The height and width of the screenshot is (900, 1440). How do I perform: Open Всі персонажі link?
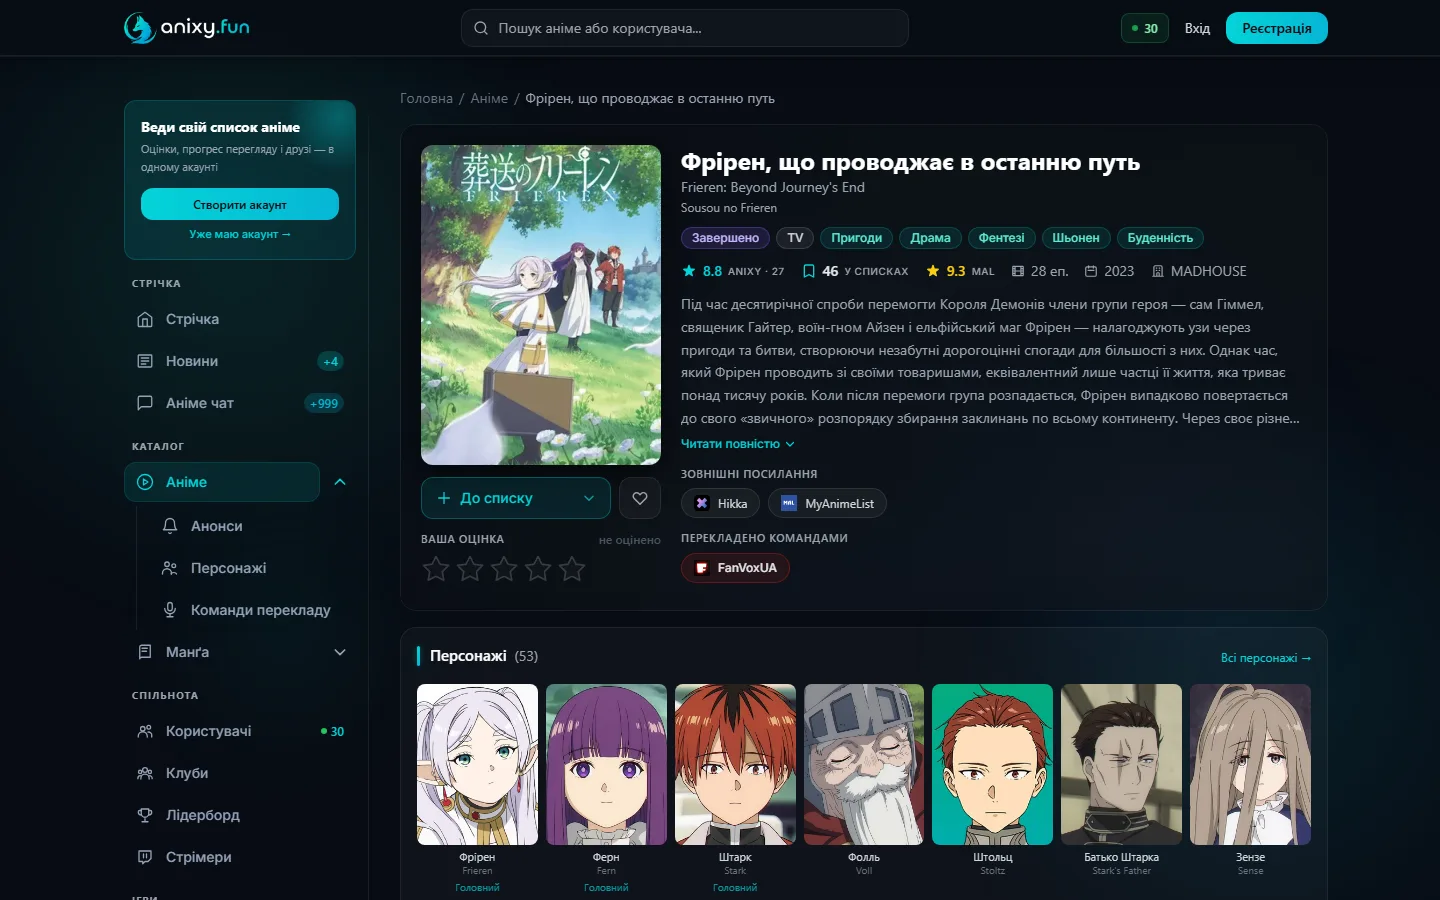pyautogui.click(x=1266, y=658)
